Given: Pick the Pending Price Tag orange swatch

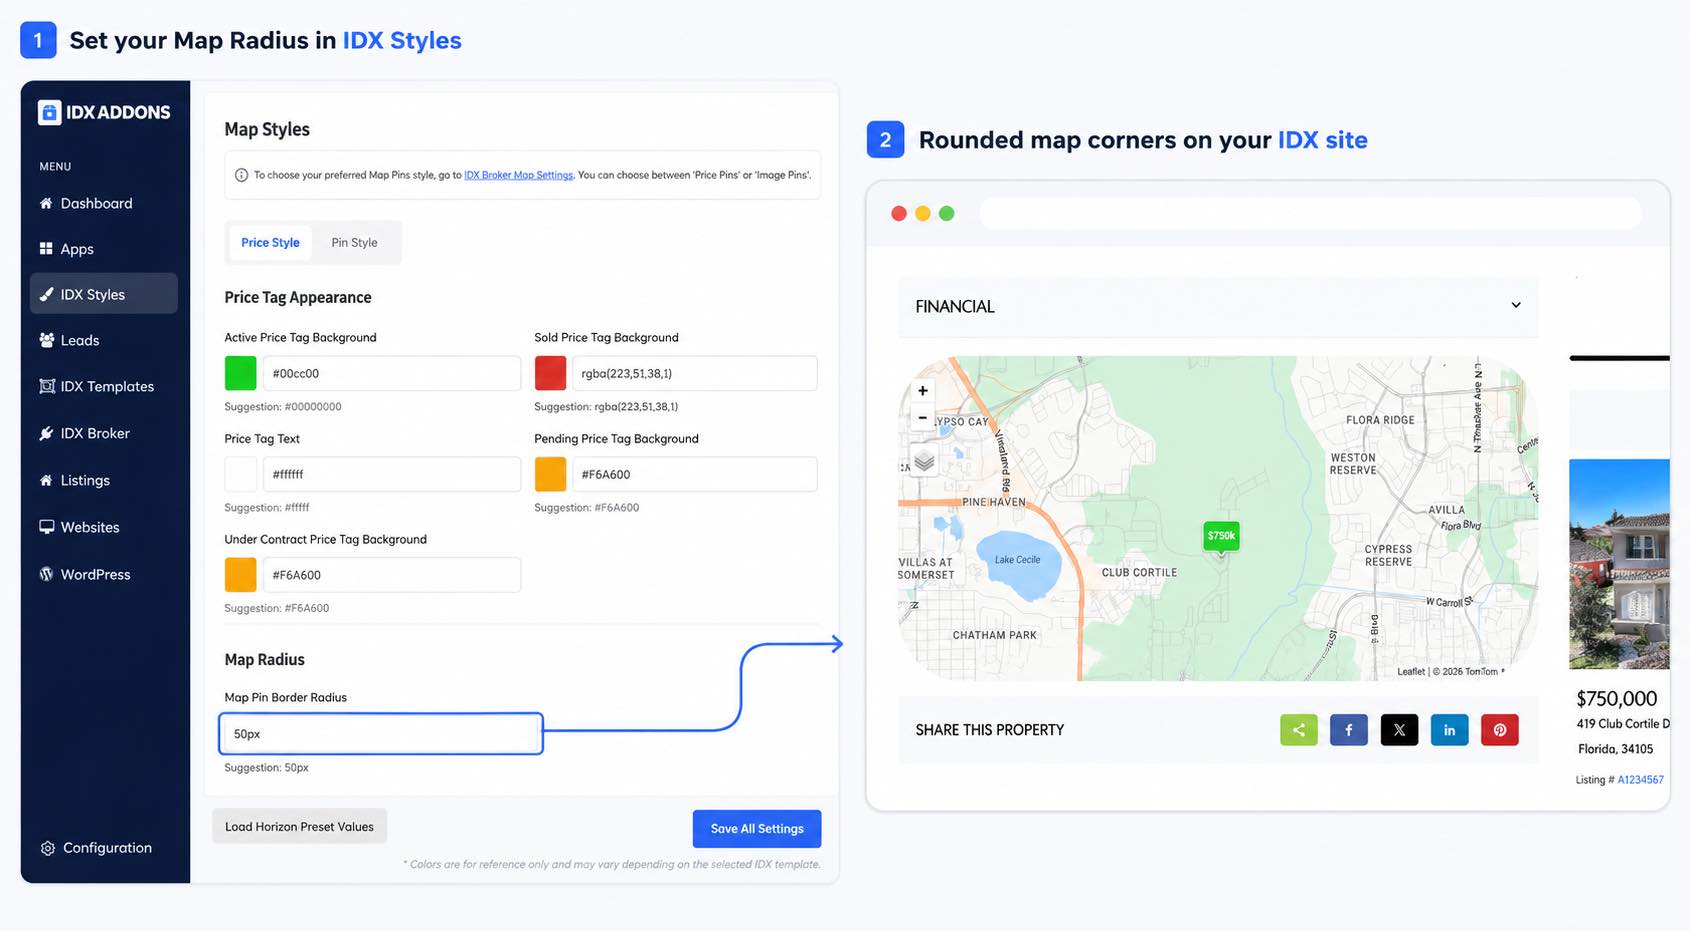Looking at the screenshot, I should [x=550, y=474].
